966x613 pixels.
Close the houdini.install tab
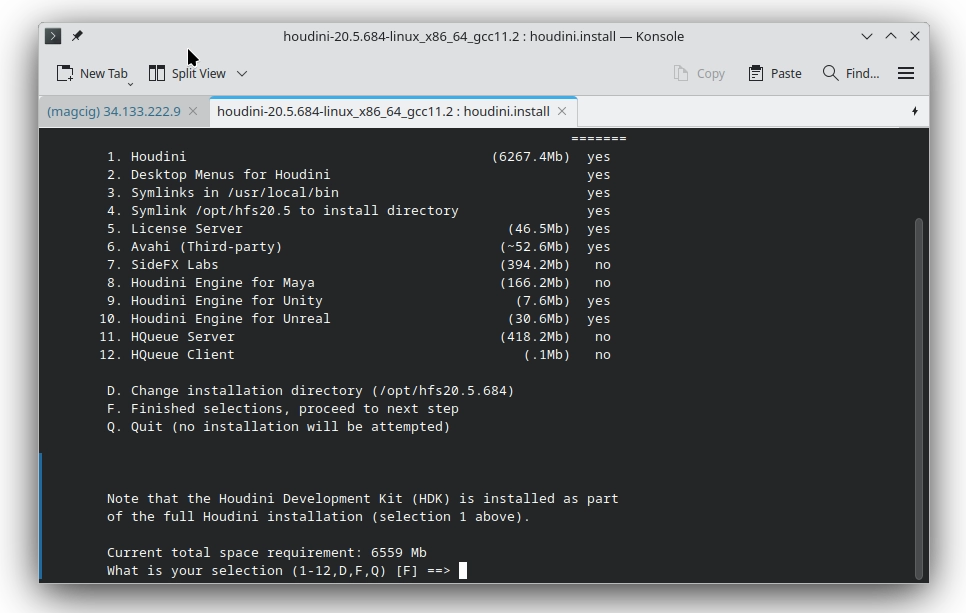pyautogui.click(x=562, y=112)
